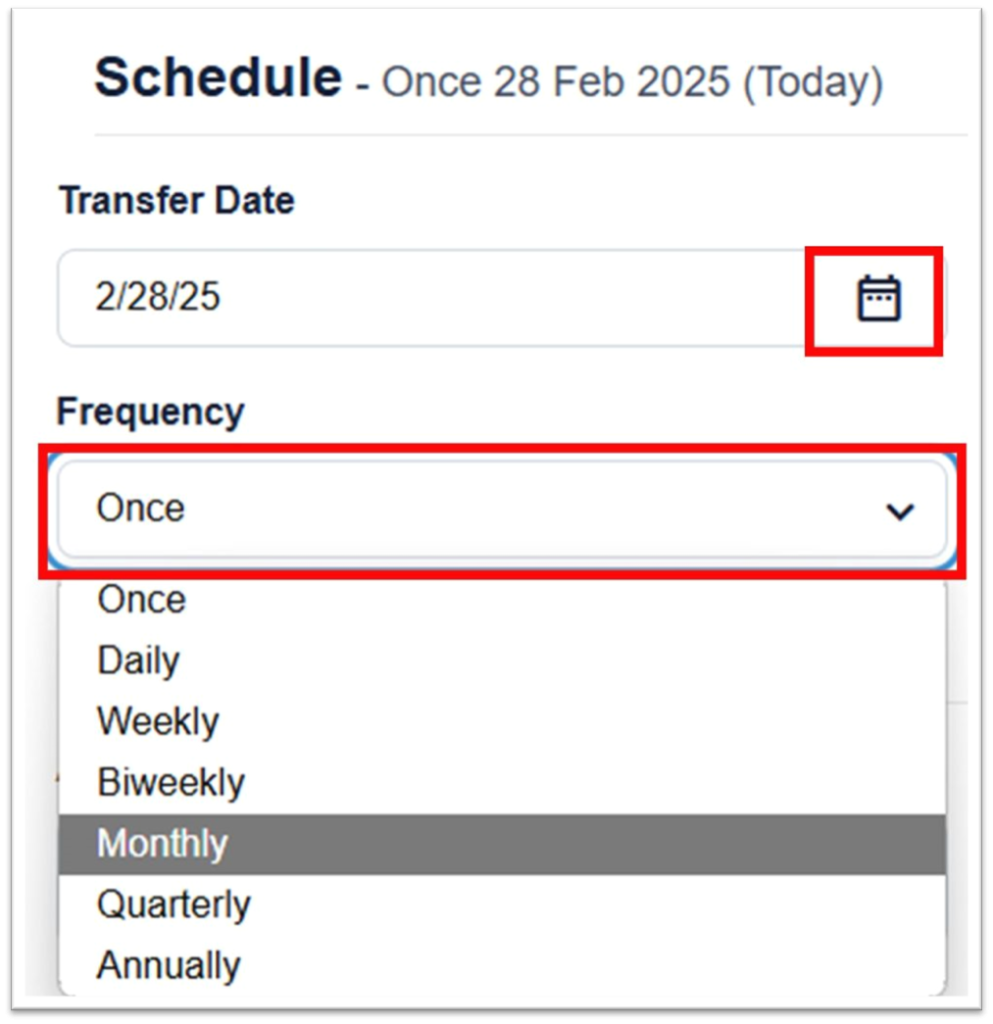Open the Transfer Date calendar picker icon
The image size is (993, 1024).
tap(878, 299)
